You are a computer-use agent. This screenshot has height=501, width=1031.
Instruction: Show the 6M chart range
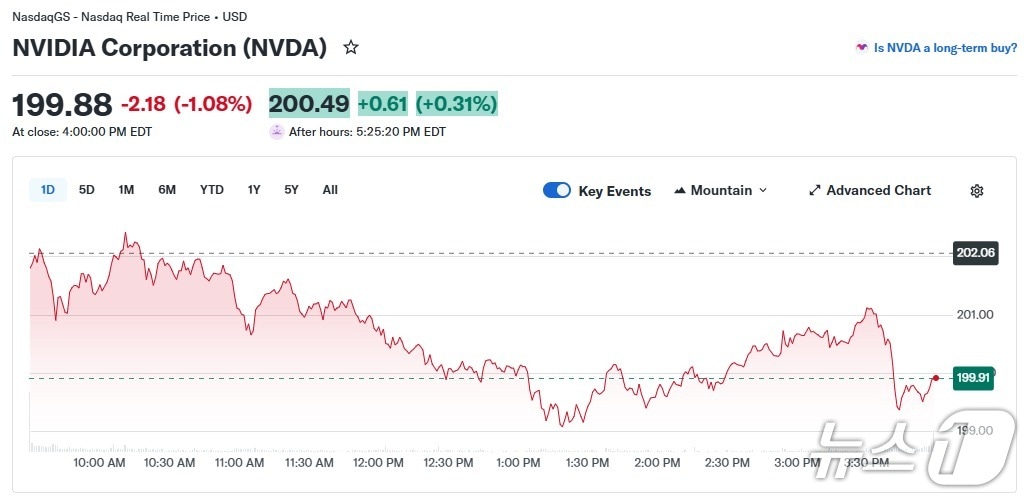(x=167, y=190)
